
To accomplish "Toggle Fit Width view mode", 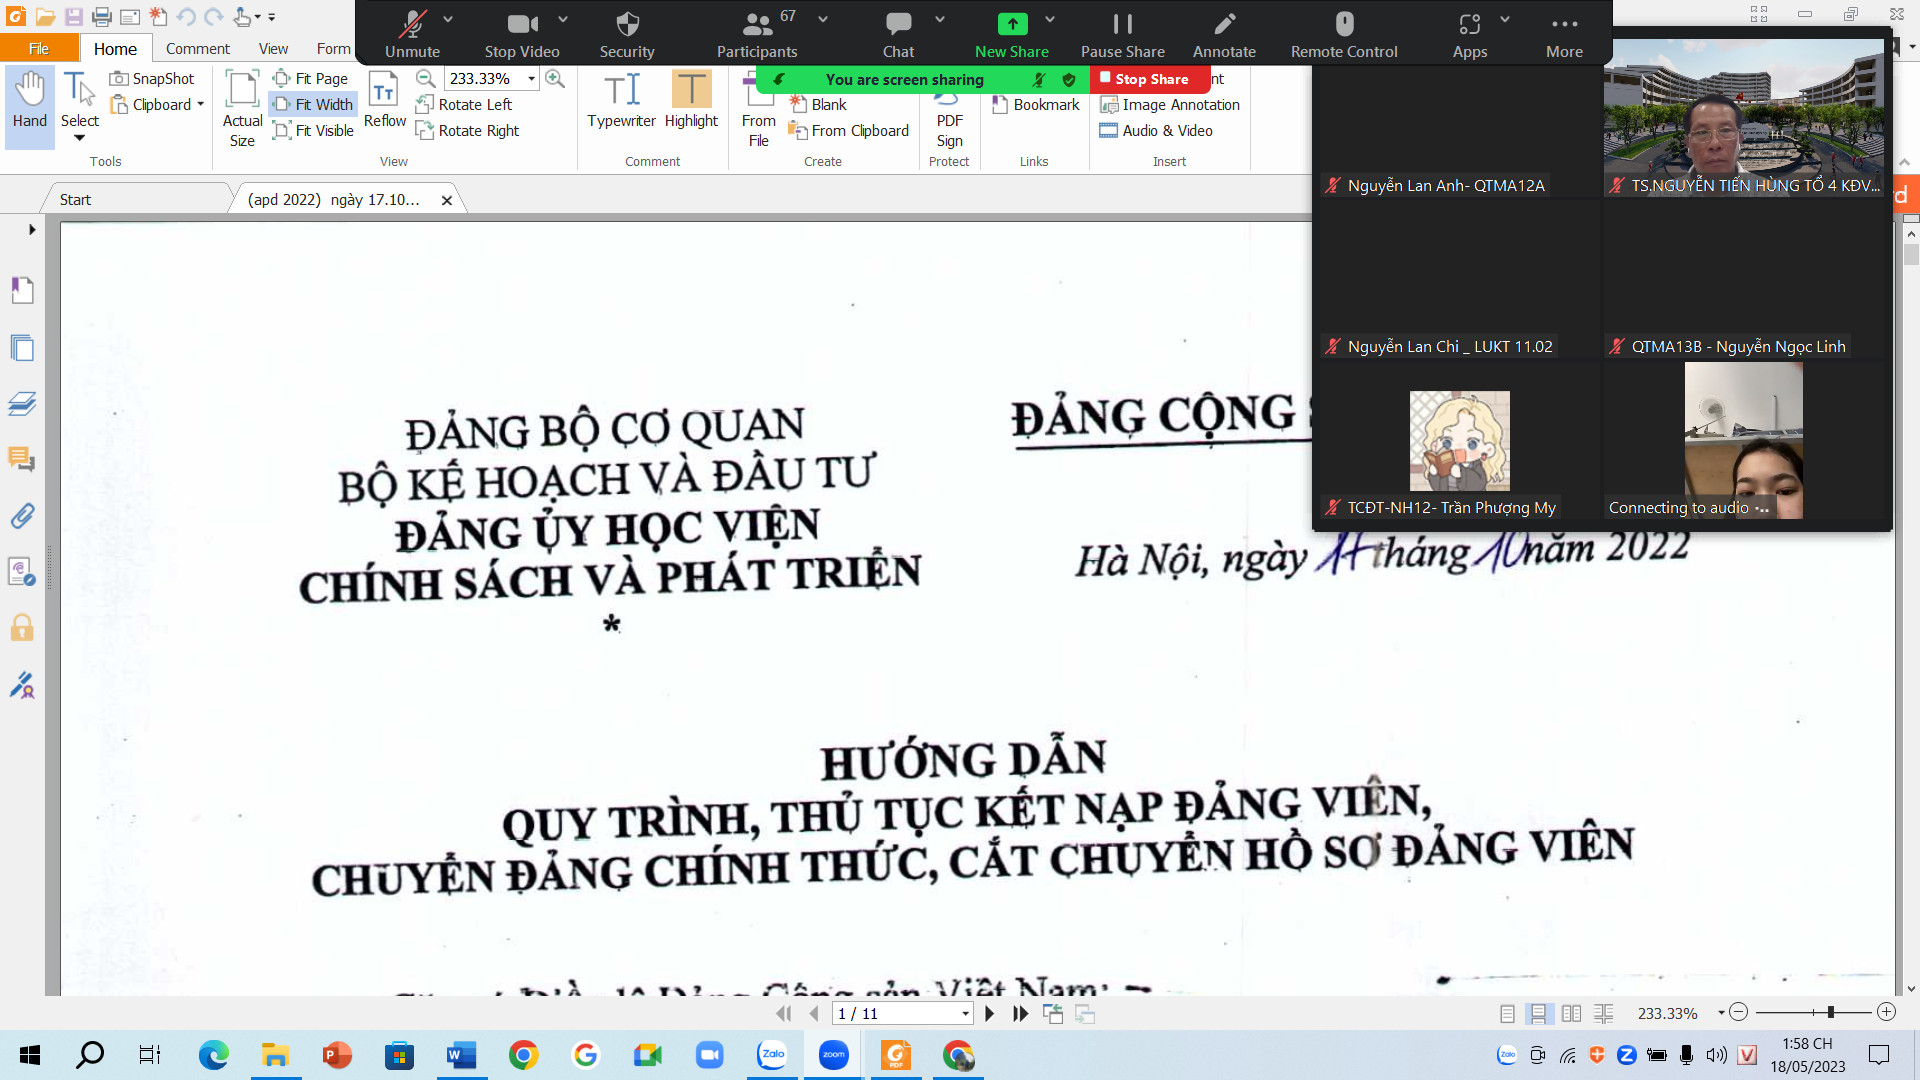I will tap(313, 104).
